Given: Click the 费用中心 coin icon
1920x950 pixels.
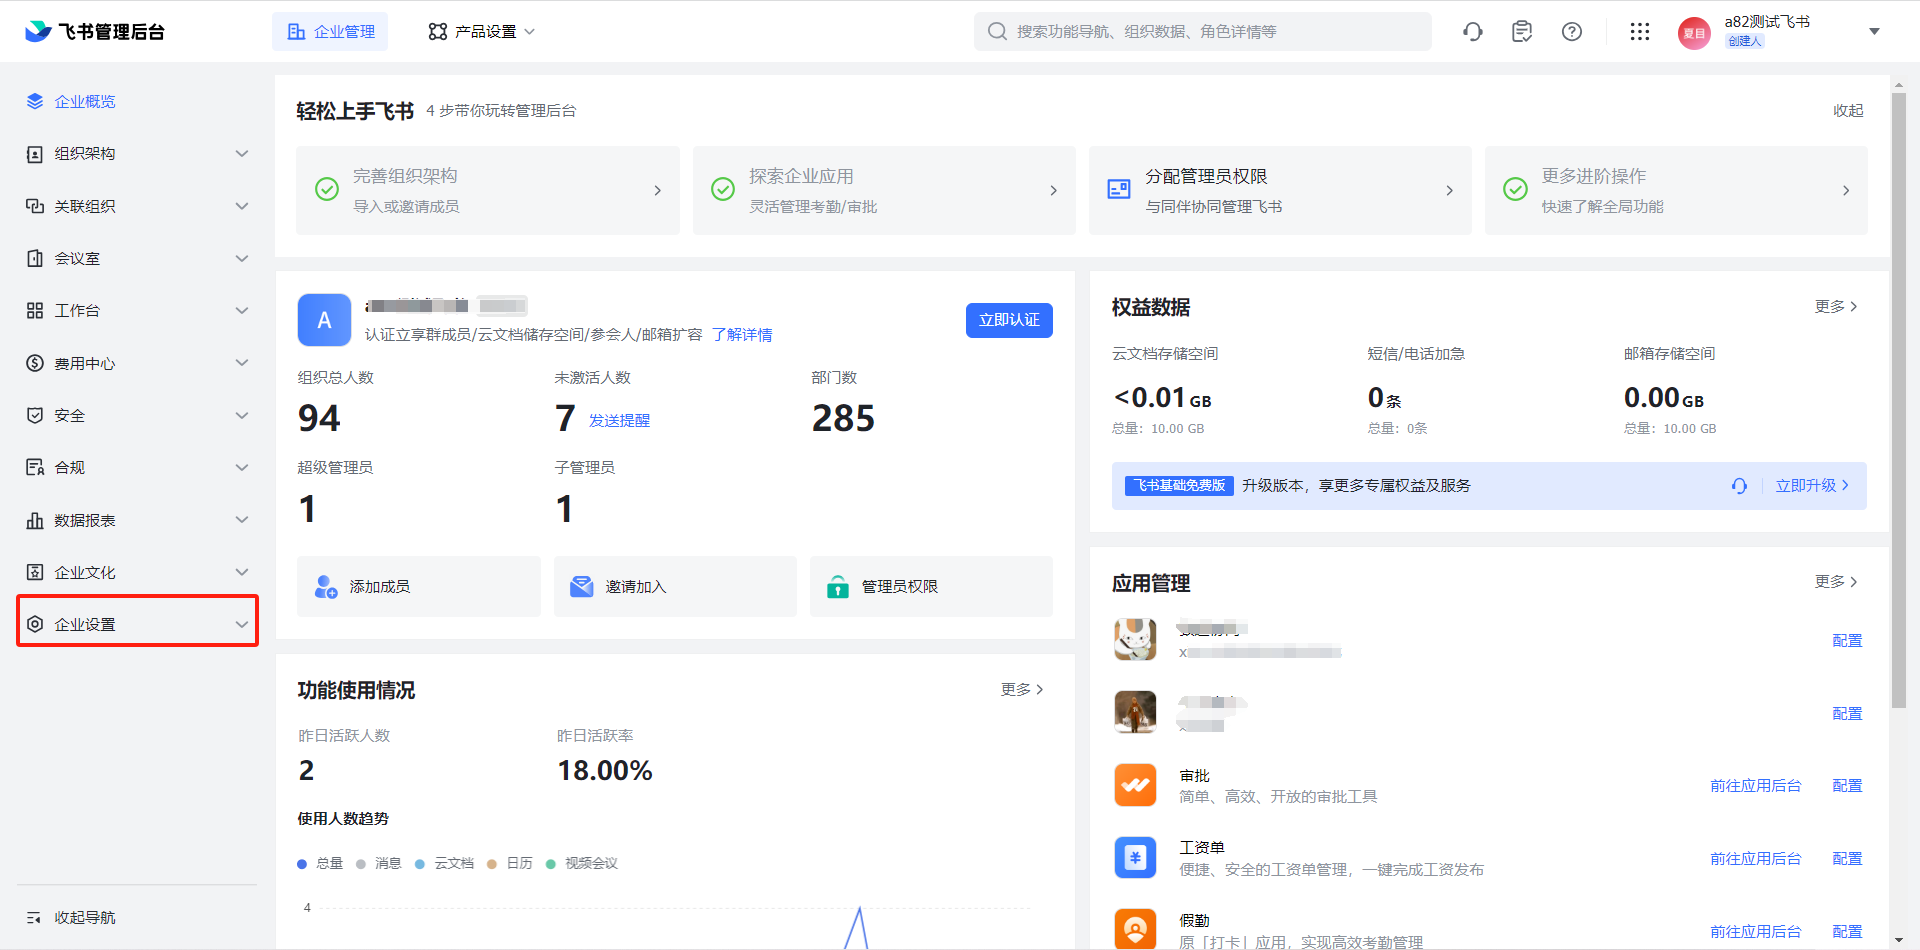Looking at the screenshot, I should [x=35, y=363].
